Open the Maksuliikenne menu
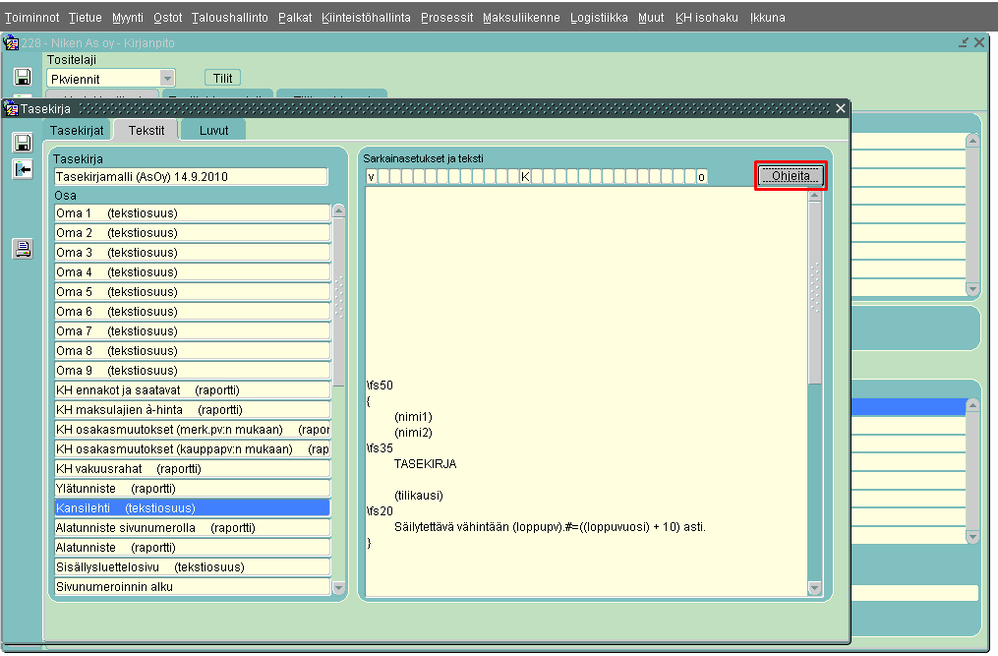The image size is (998, 656). pos(521,18)
